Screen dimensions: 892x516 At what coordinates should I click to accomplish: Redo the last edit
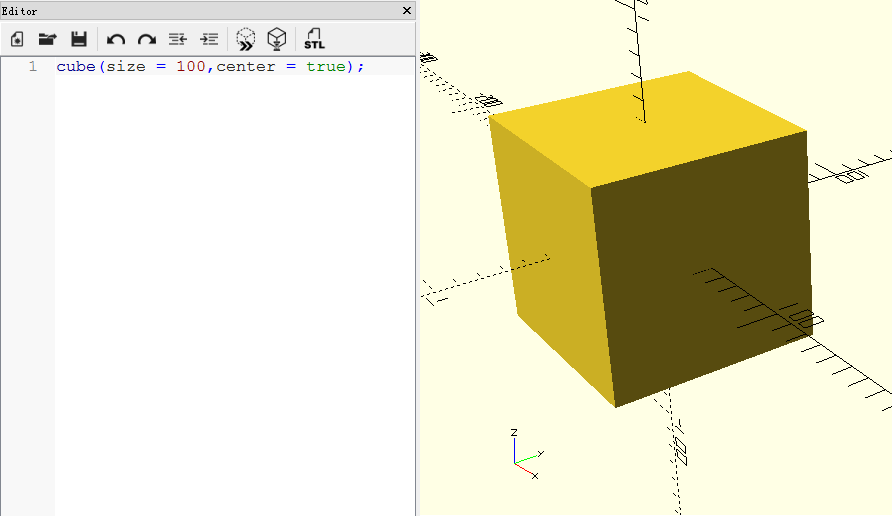pos(147,40)
